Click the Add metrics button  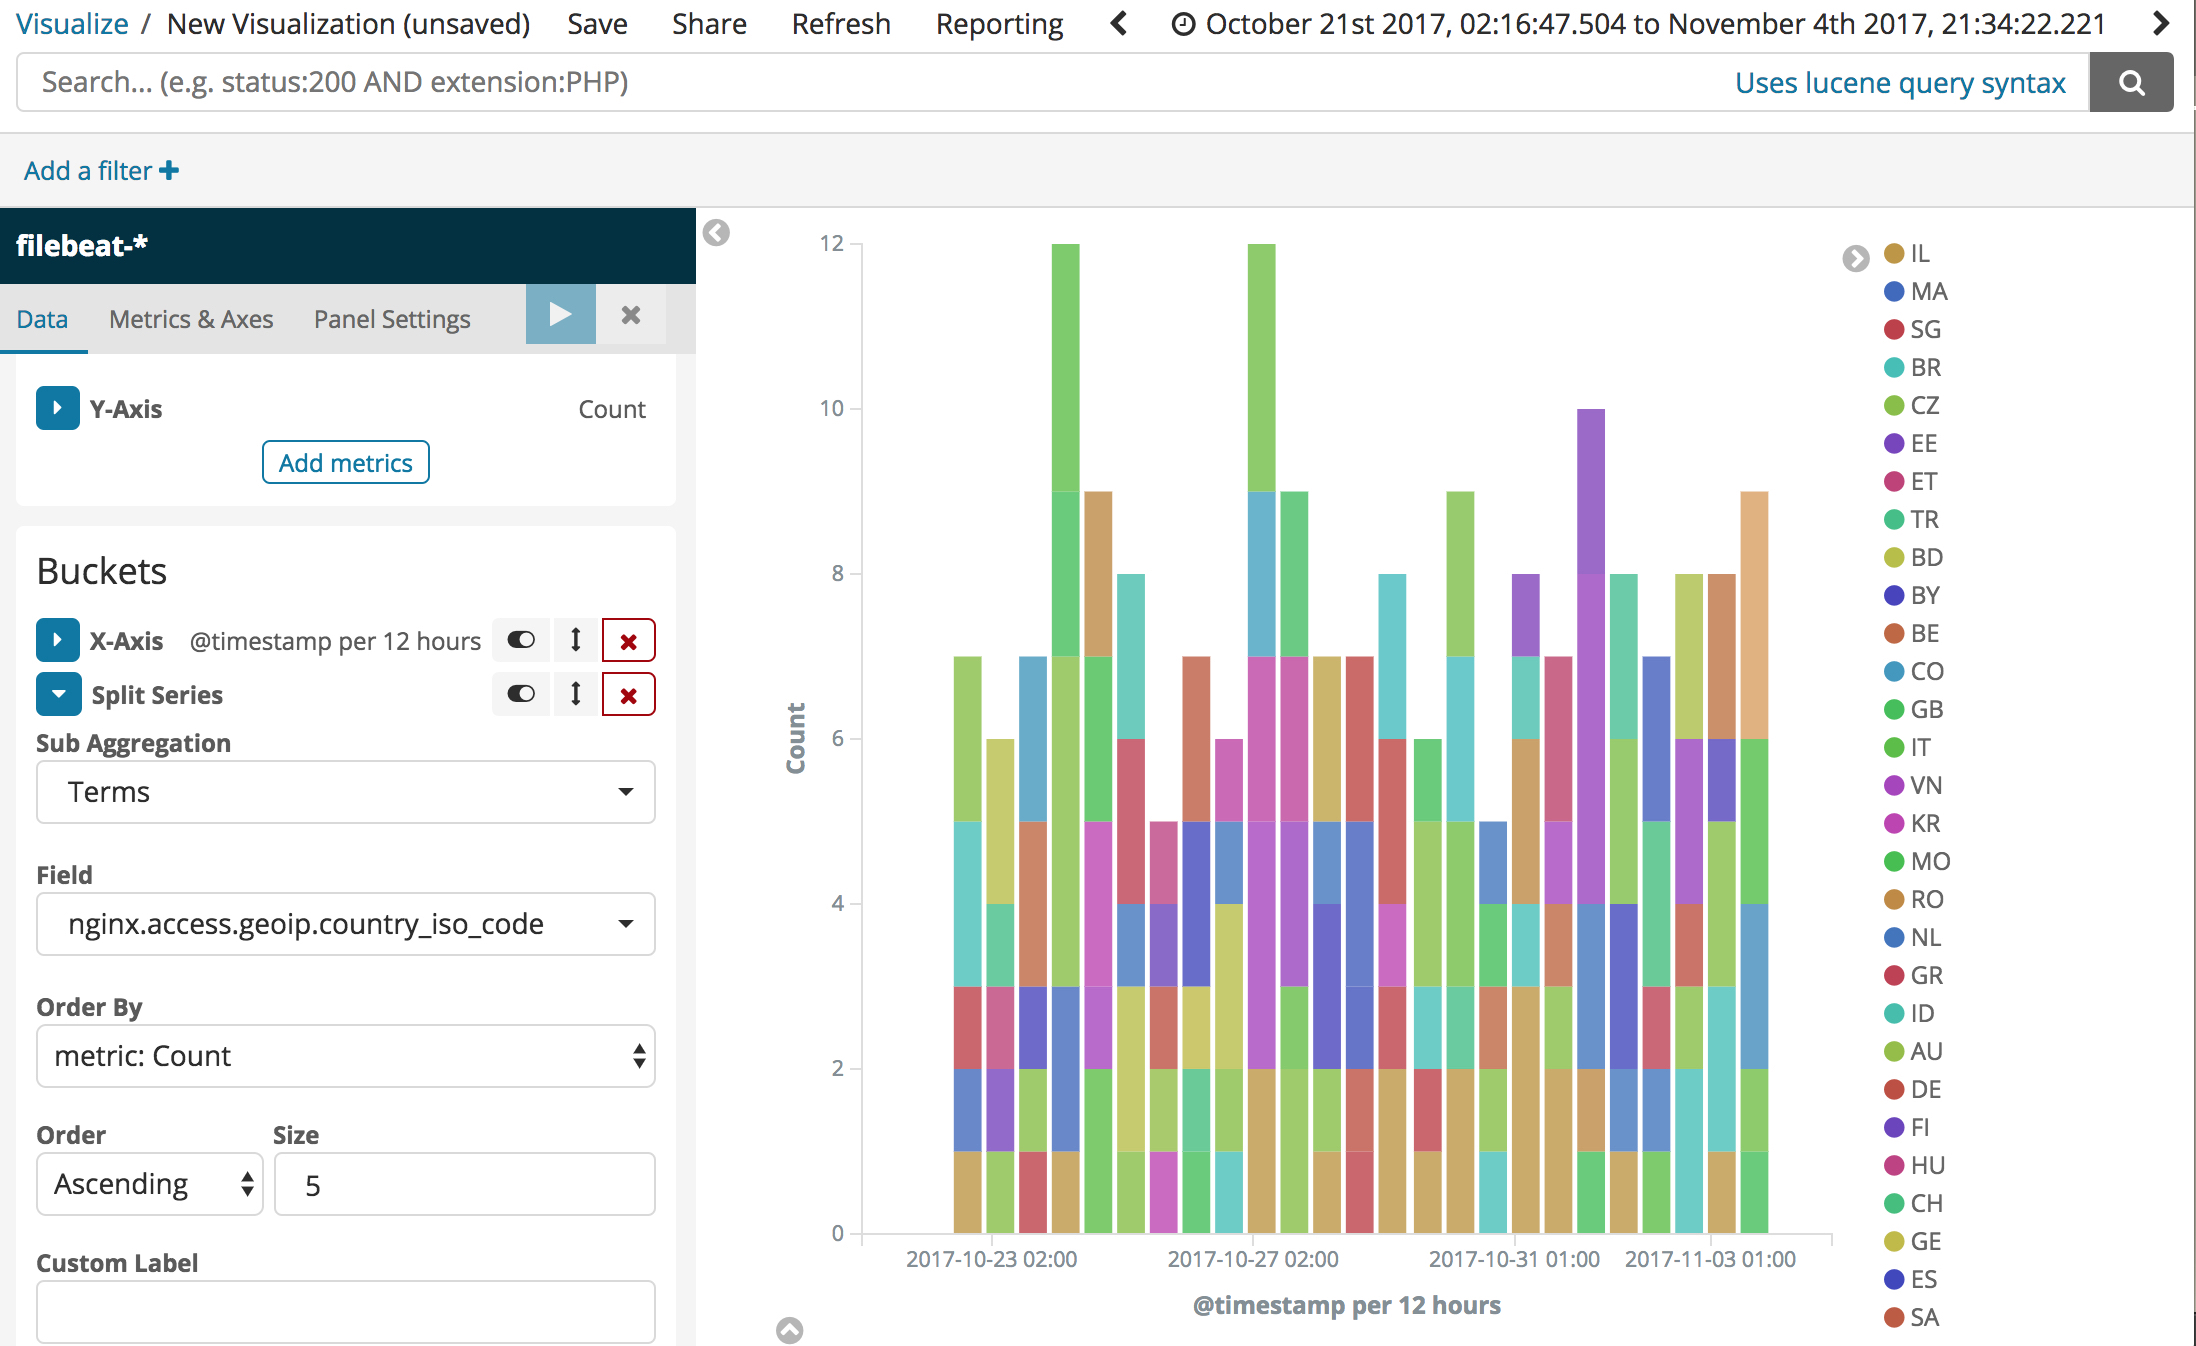point(345,463)
